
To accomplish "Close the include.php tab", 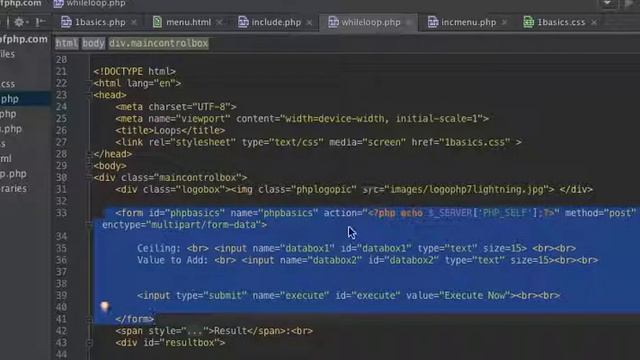I will click(309, 22).
